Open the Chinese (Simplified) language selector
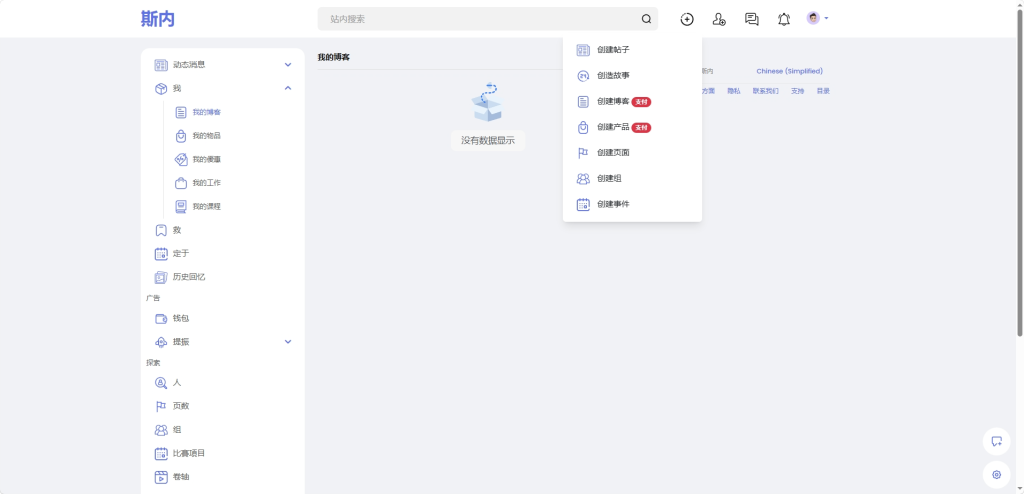The image size is (1024, 494). tap(789, 71)
